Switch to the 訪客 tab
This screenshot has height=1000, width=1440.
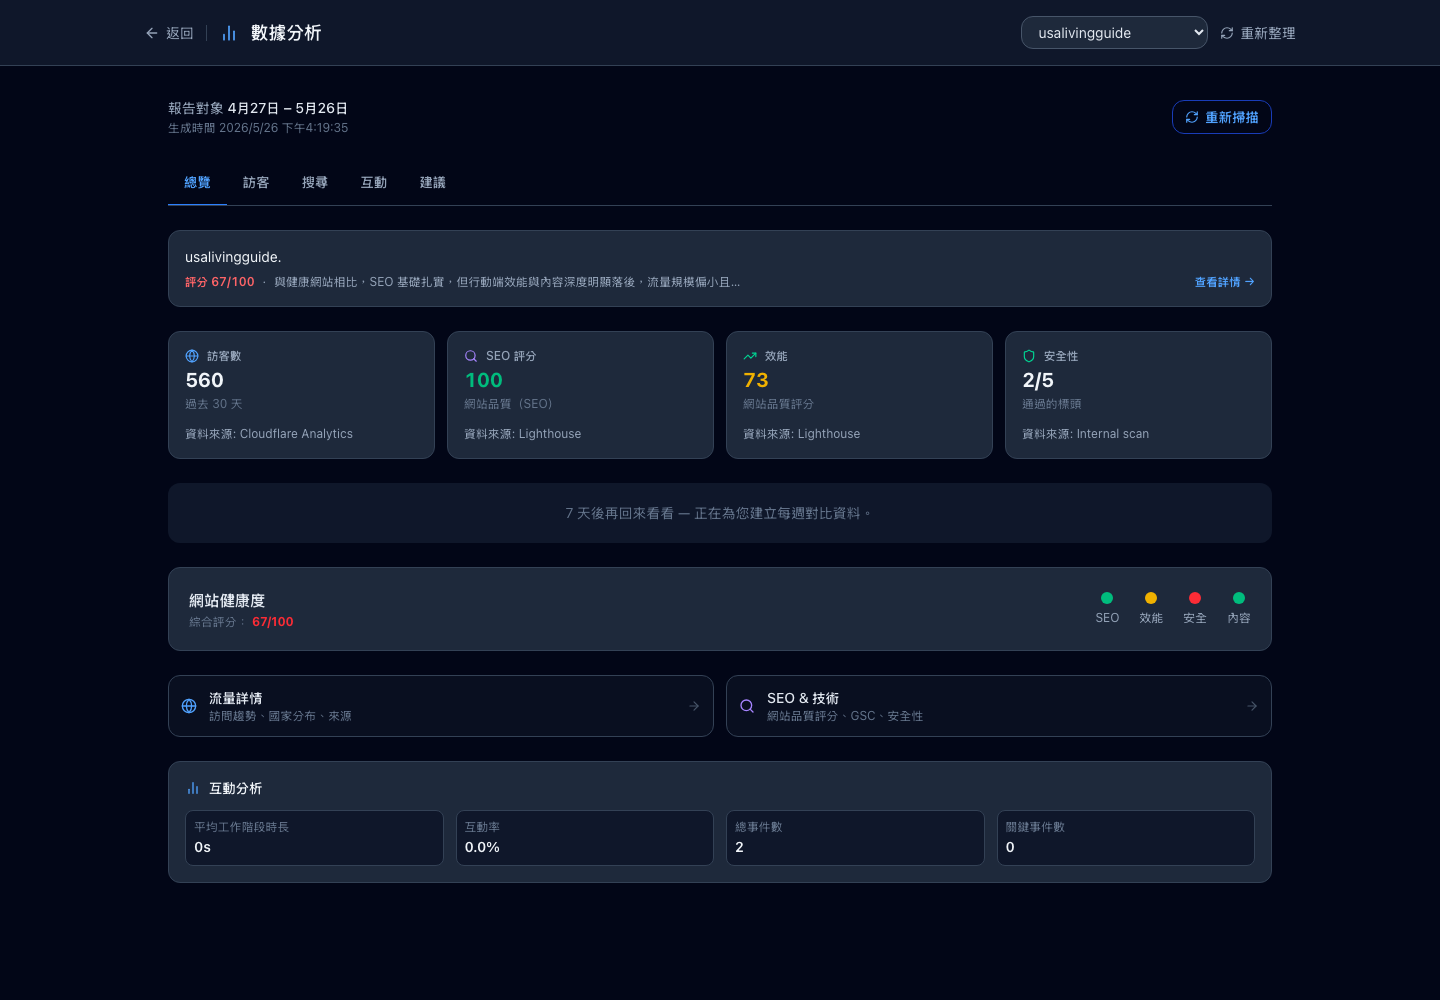pos(256,183)
